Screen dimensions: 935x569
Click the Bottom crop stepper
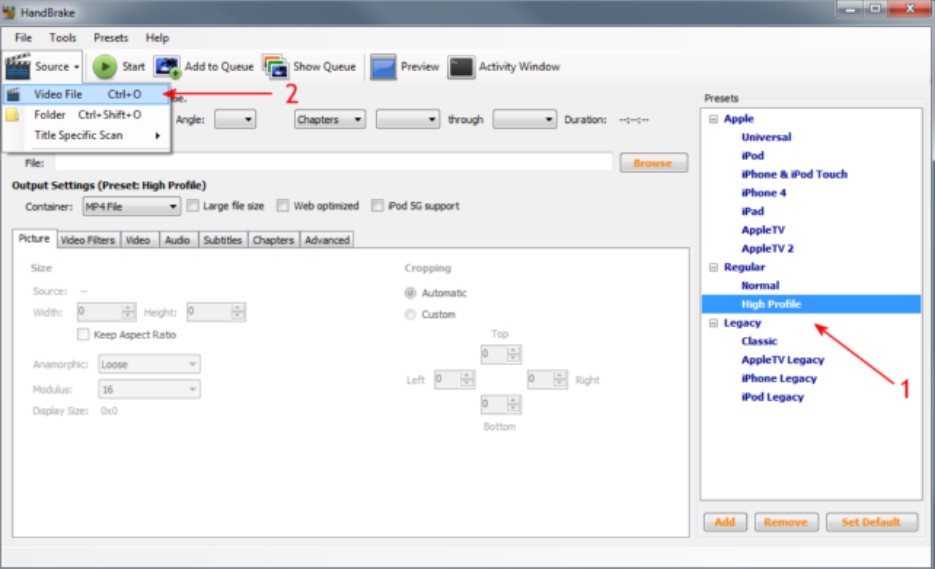(x=501, y=404)
